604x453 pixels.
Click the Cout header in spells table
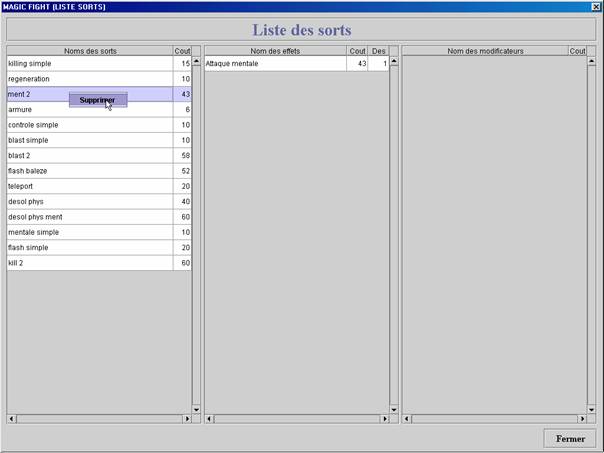pos(182,51)
